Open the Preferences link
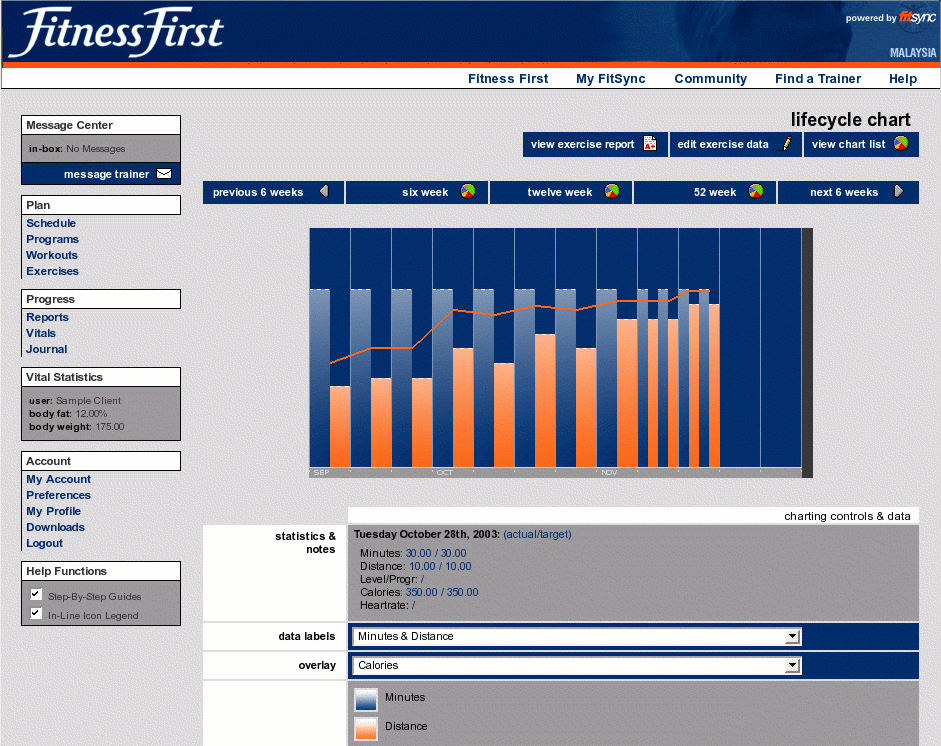This screenshot has width=941, height=746. coord(58,495)
